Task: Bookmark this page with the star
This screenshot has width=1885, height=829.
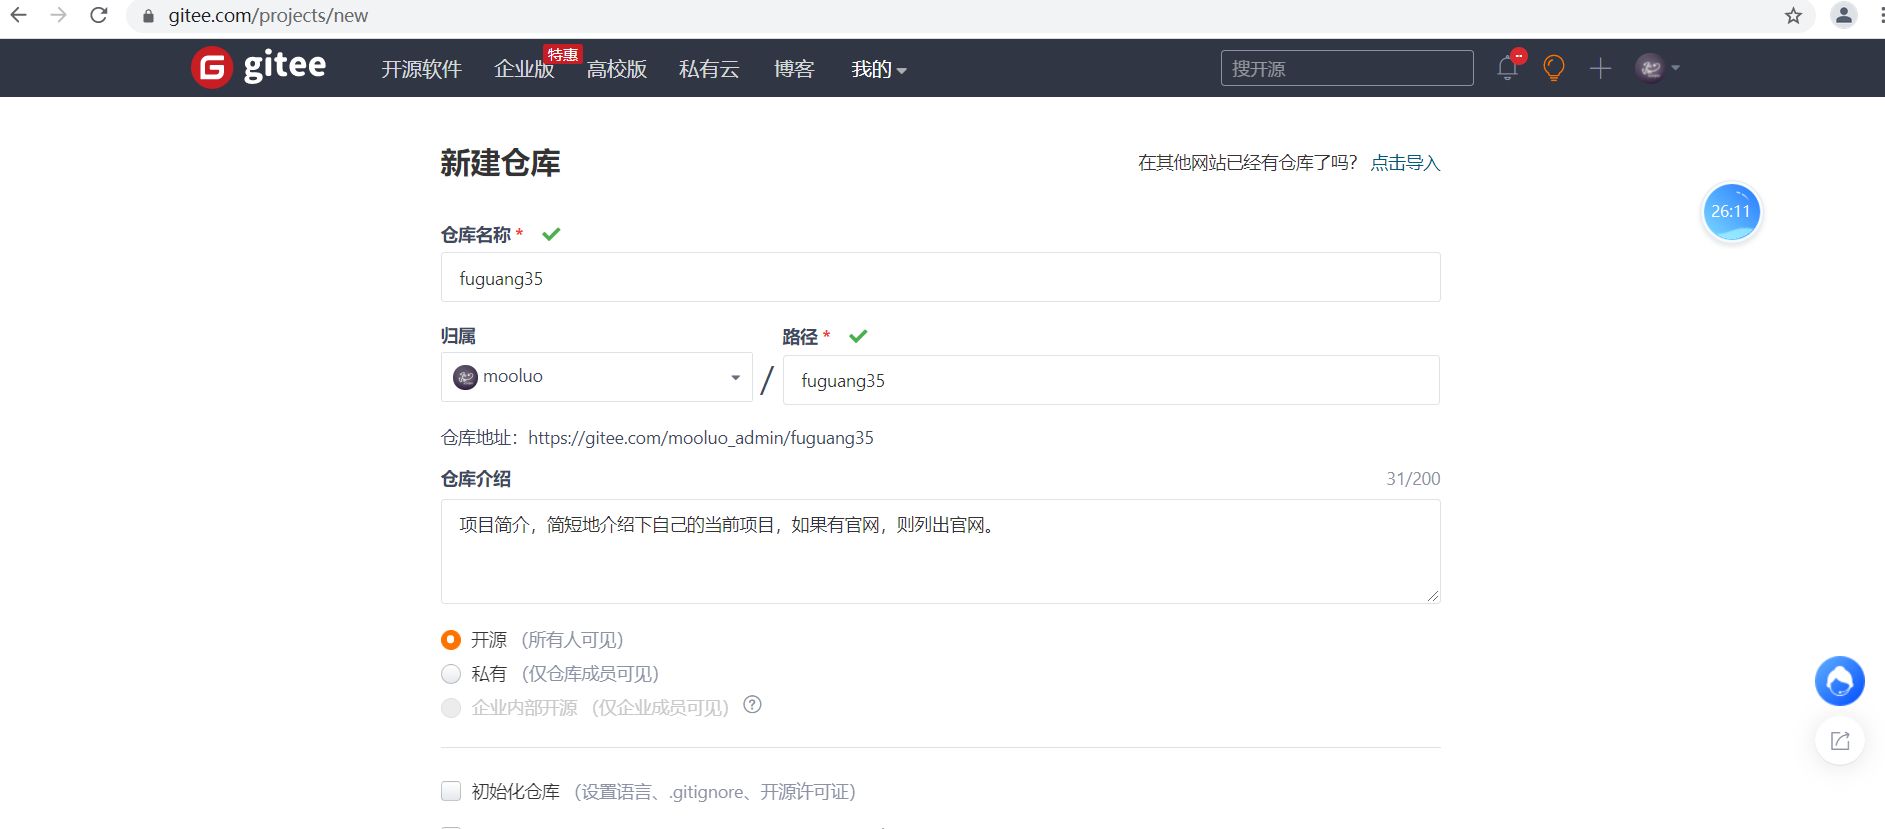Action: click(x=1794, y=15)
